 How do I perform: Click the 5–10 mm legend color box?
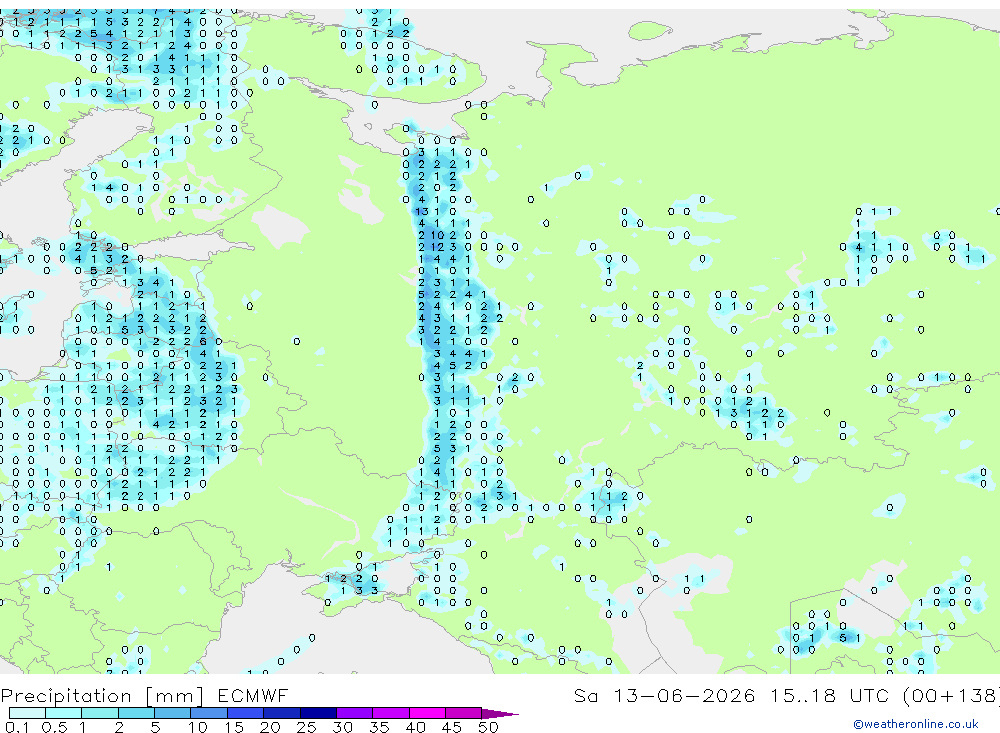(173, 713)
